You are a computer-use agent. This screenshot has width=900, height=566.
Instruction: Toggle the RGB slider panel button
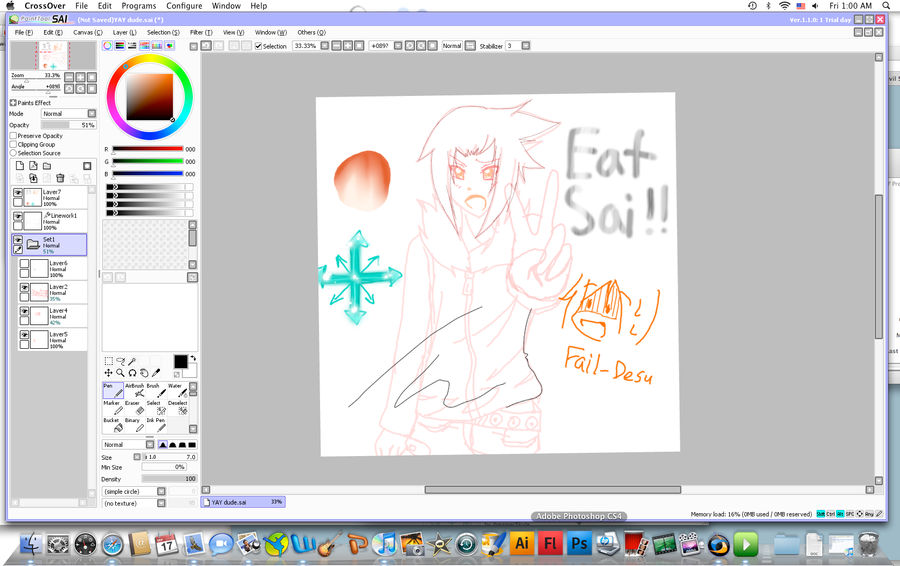pyautogui.click(x=120, y=46)
